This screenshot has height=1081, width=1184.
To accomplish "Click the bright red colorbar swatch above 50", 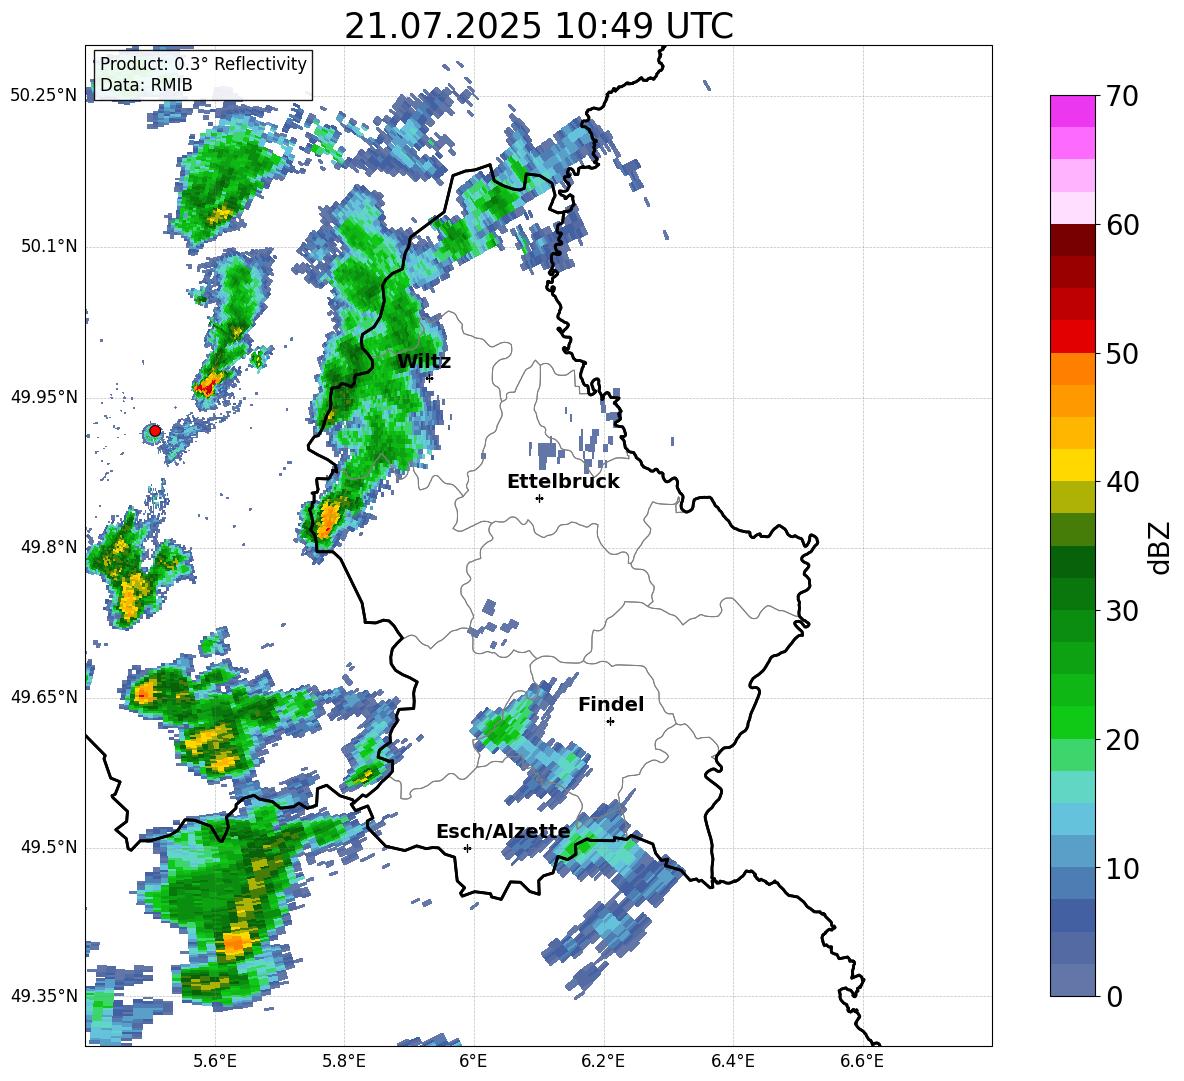I will [x=1073, y=337].
